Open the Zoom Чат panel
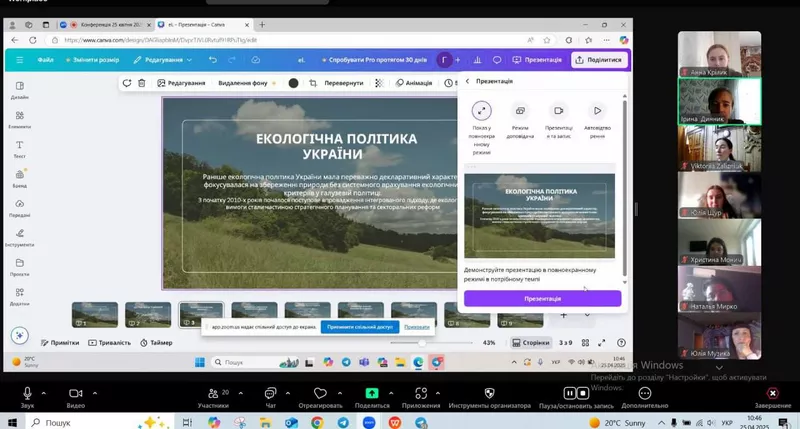800x429 pixels. coord(270,398)
